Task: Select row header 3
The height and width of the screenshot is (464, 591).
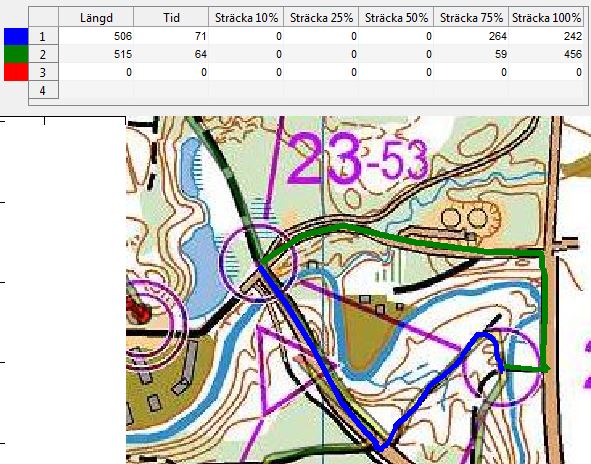Action: point(43,72)
